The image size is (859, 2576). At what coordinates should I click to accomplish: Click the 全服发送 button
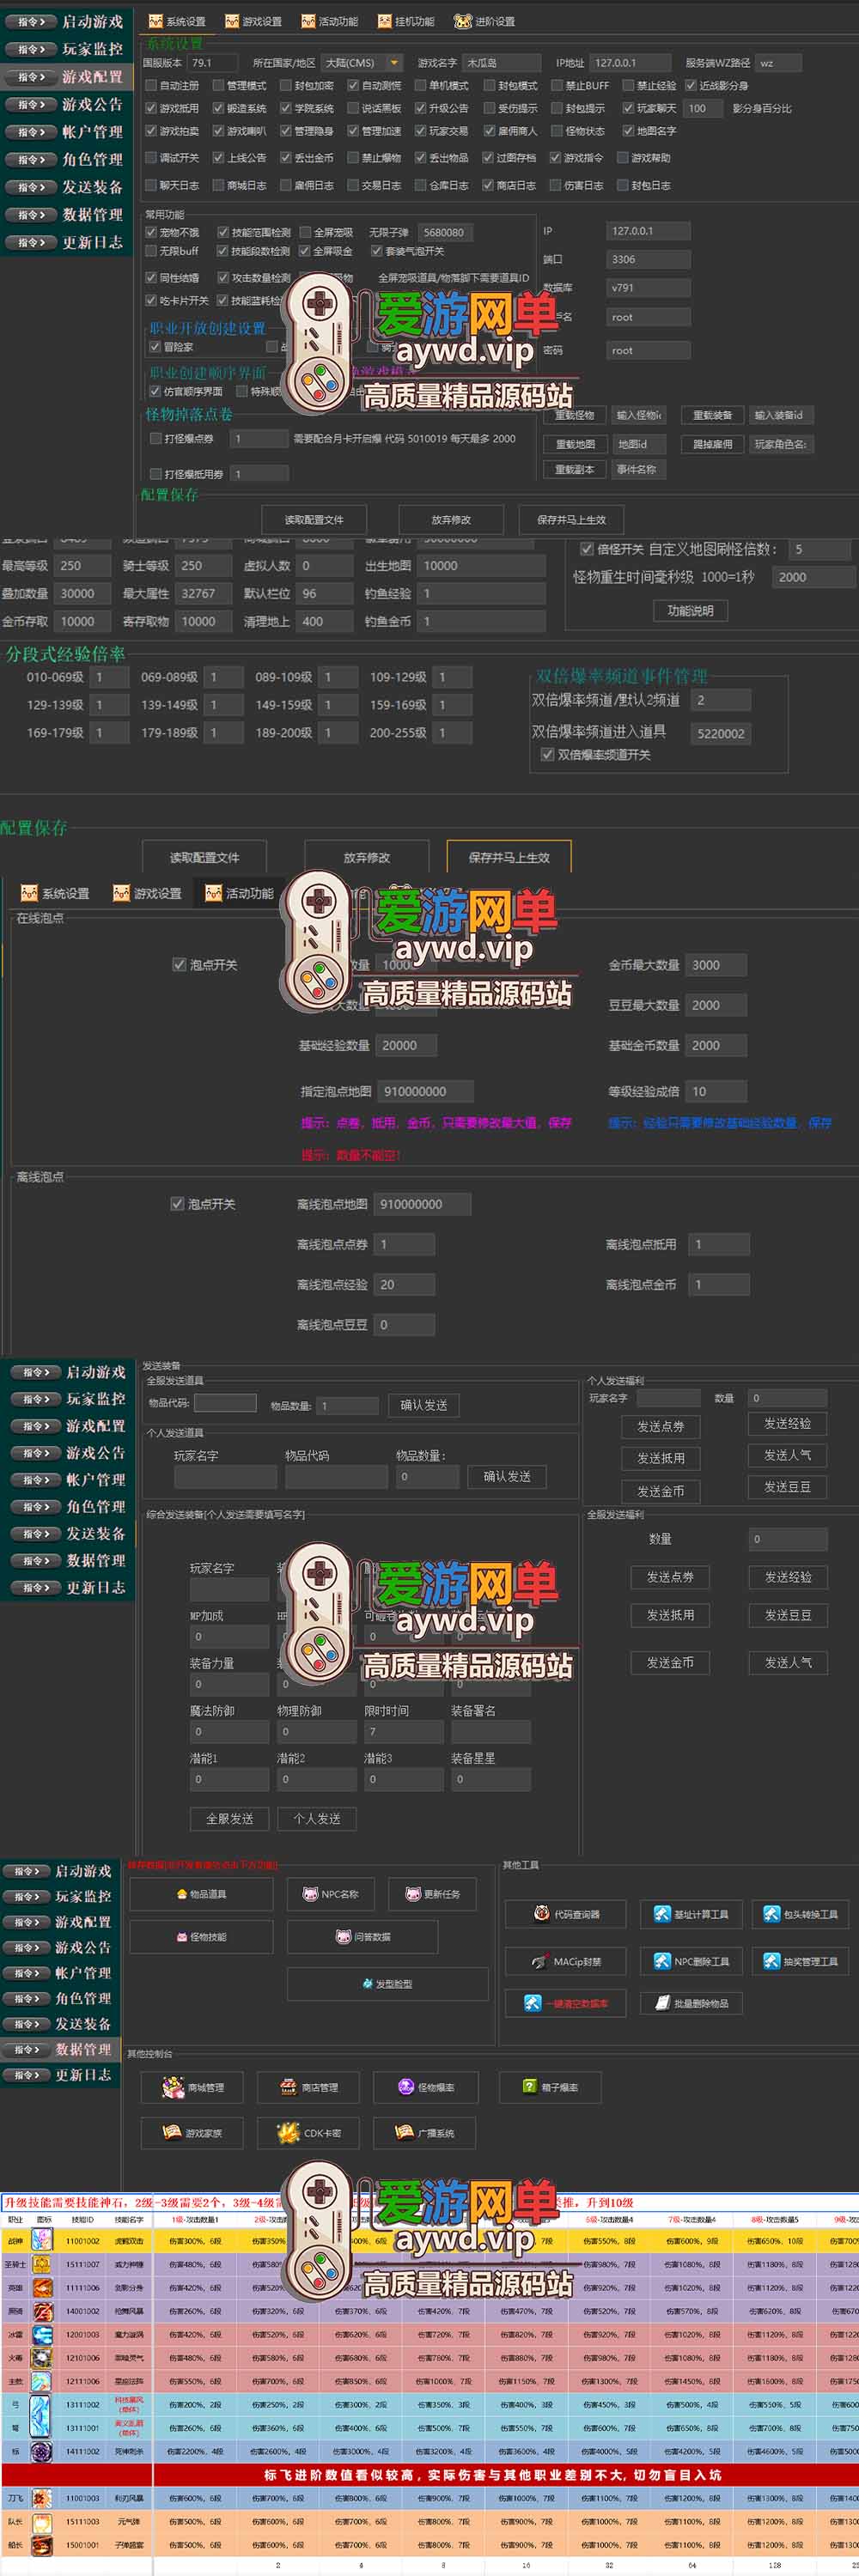[x=229, y=1819]
